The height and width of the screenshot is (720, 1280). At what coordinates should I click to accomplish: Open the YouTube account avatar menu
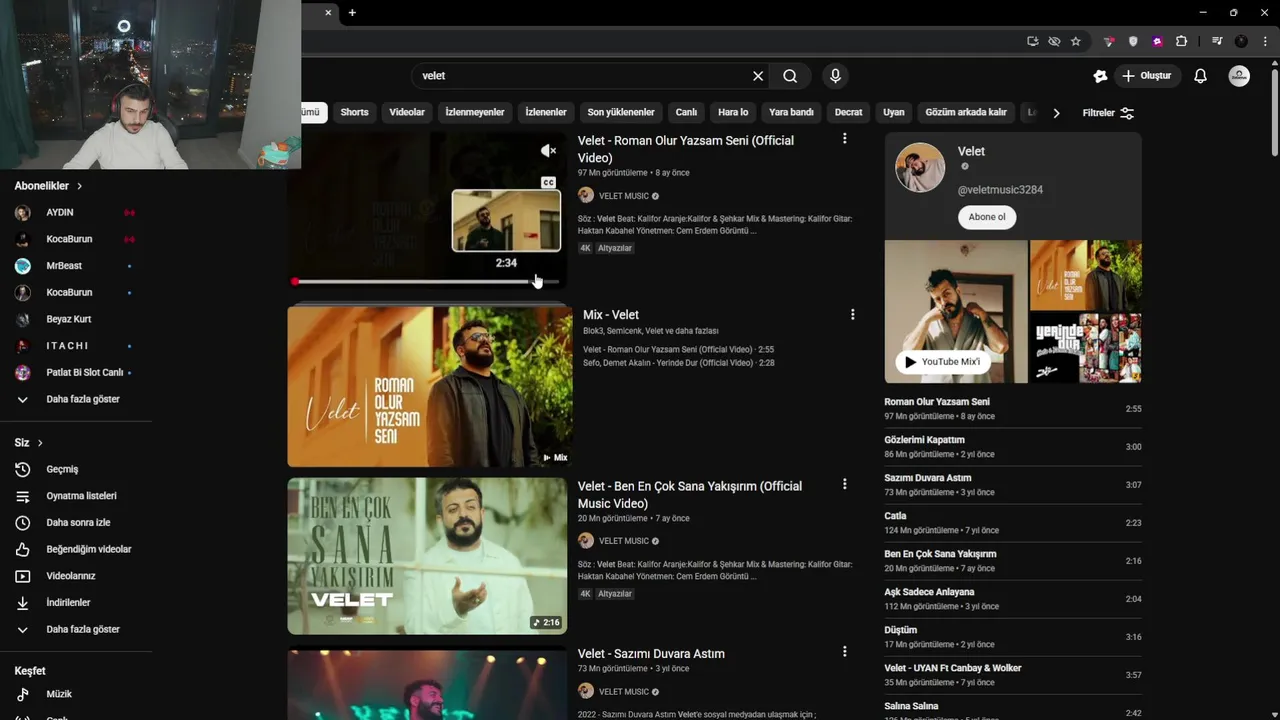click(1239, 76)
